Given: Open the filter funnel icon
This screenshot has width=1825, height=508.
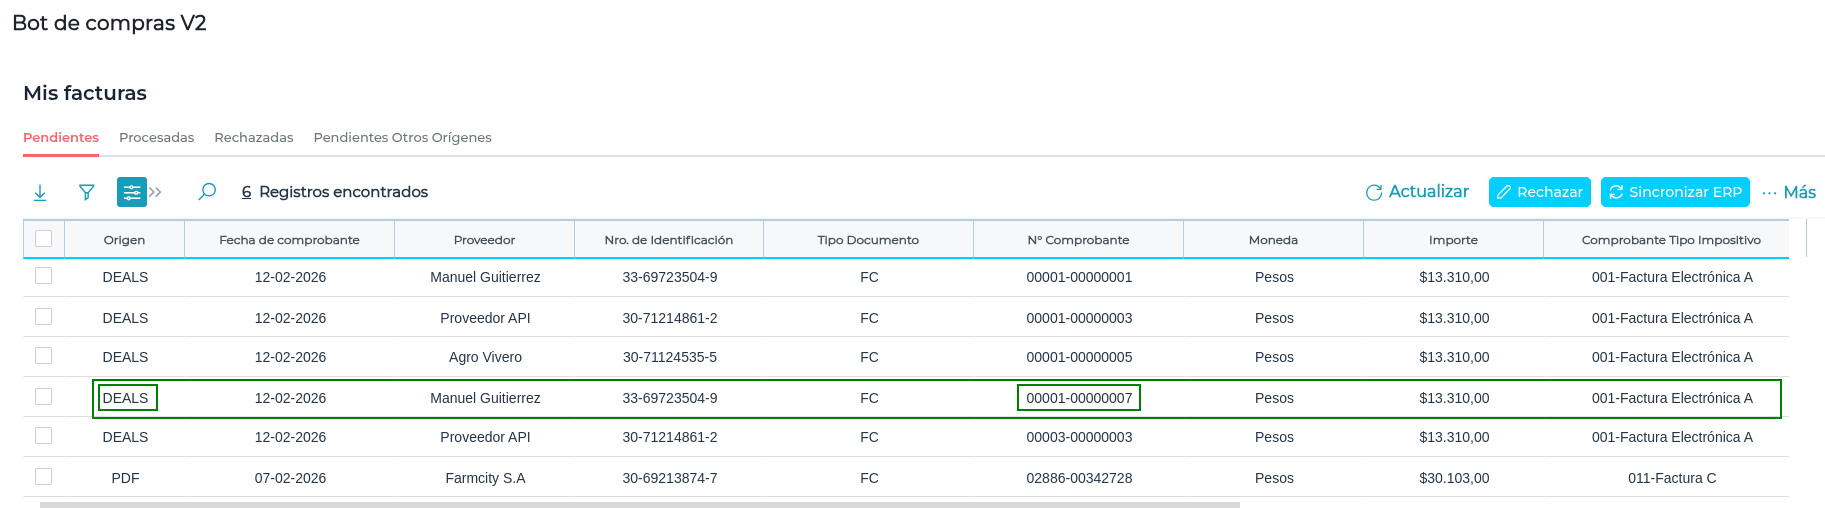Looking at the screenshot, I should [x=87, y=192].
